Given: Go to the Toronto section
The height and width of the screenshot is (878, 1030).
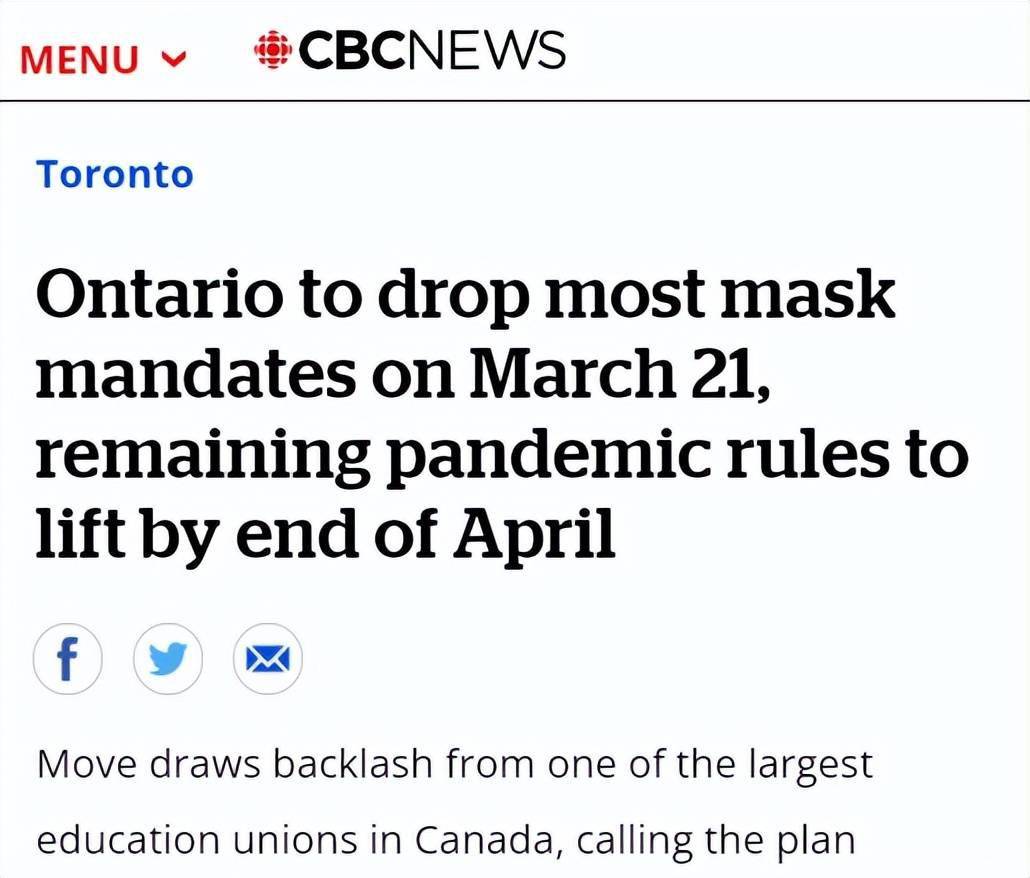Looking at the screenshot, I should tap(115, 175).
